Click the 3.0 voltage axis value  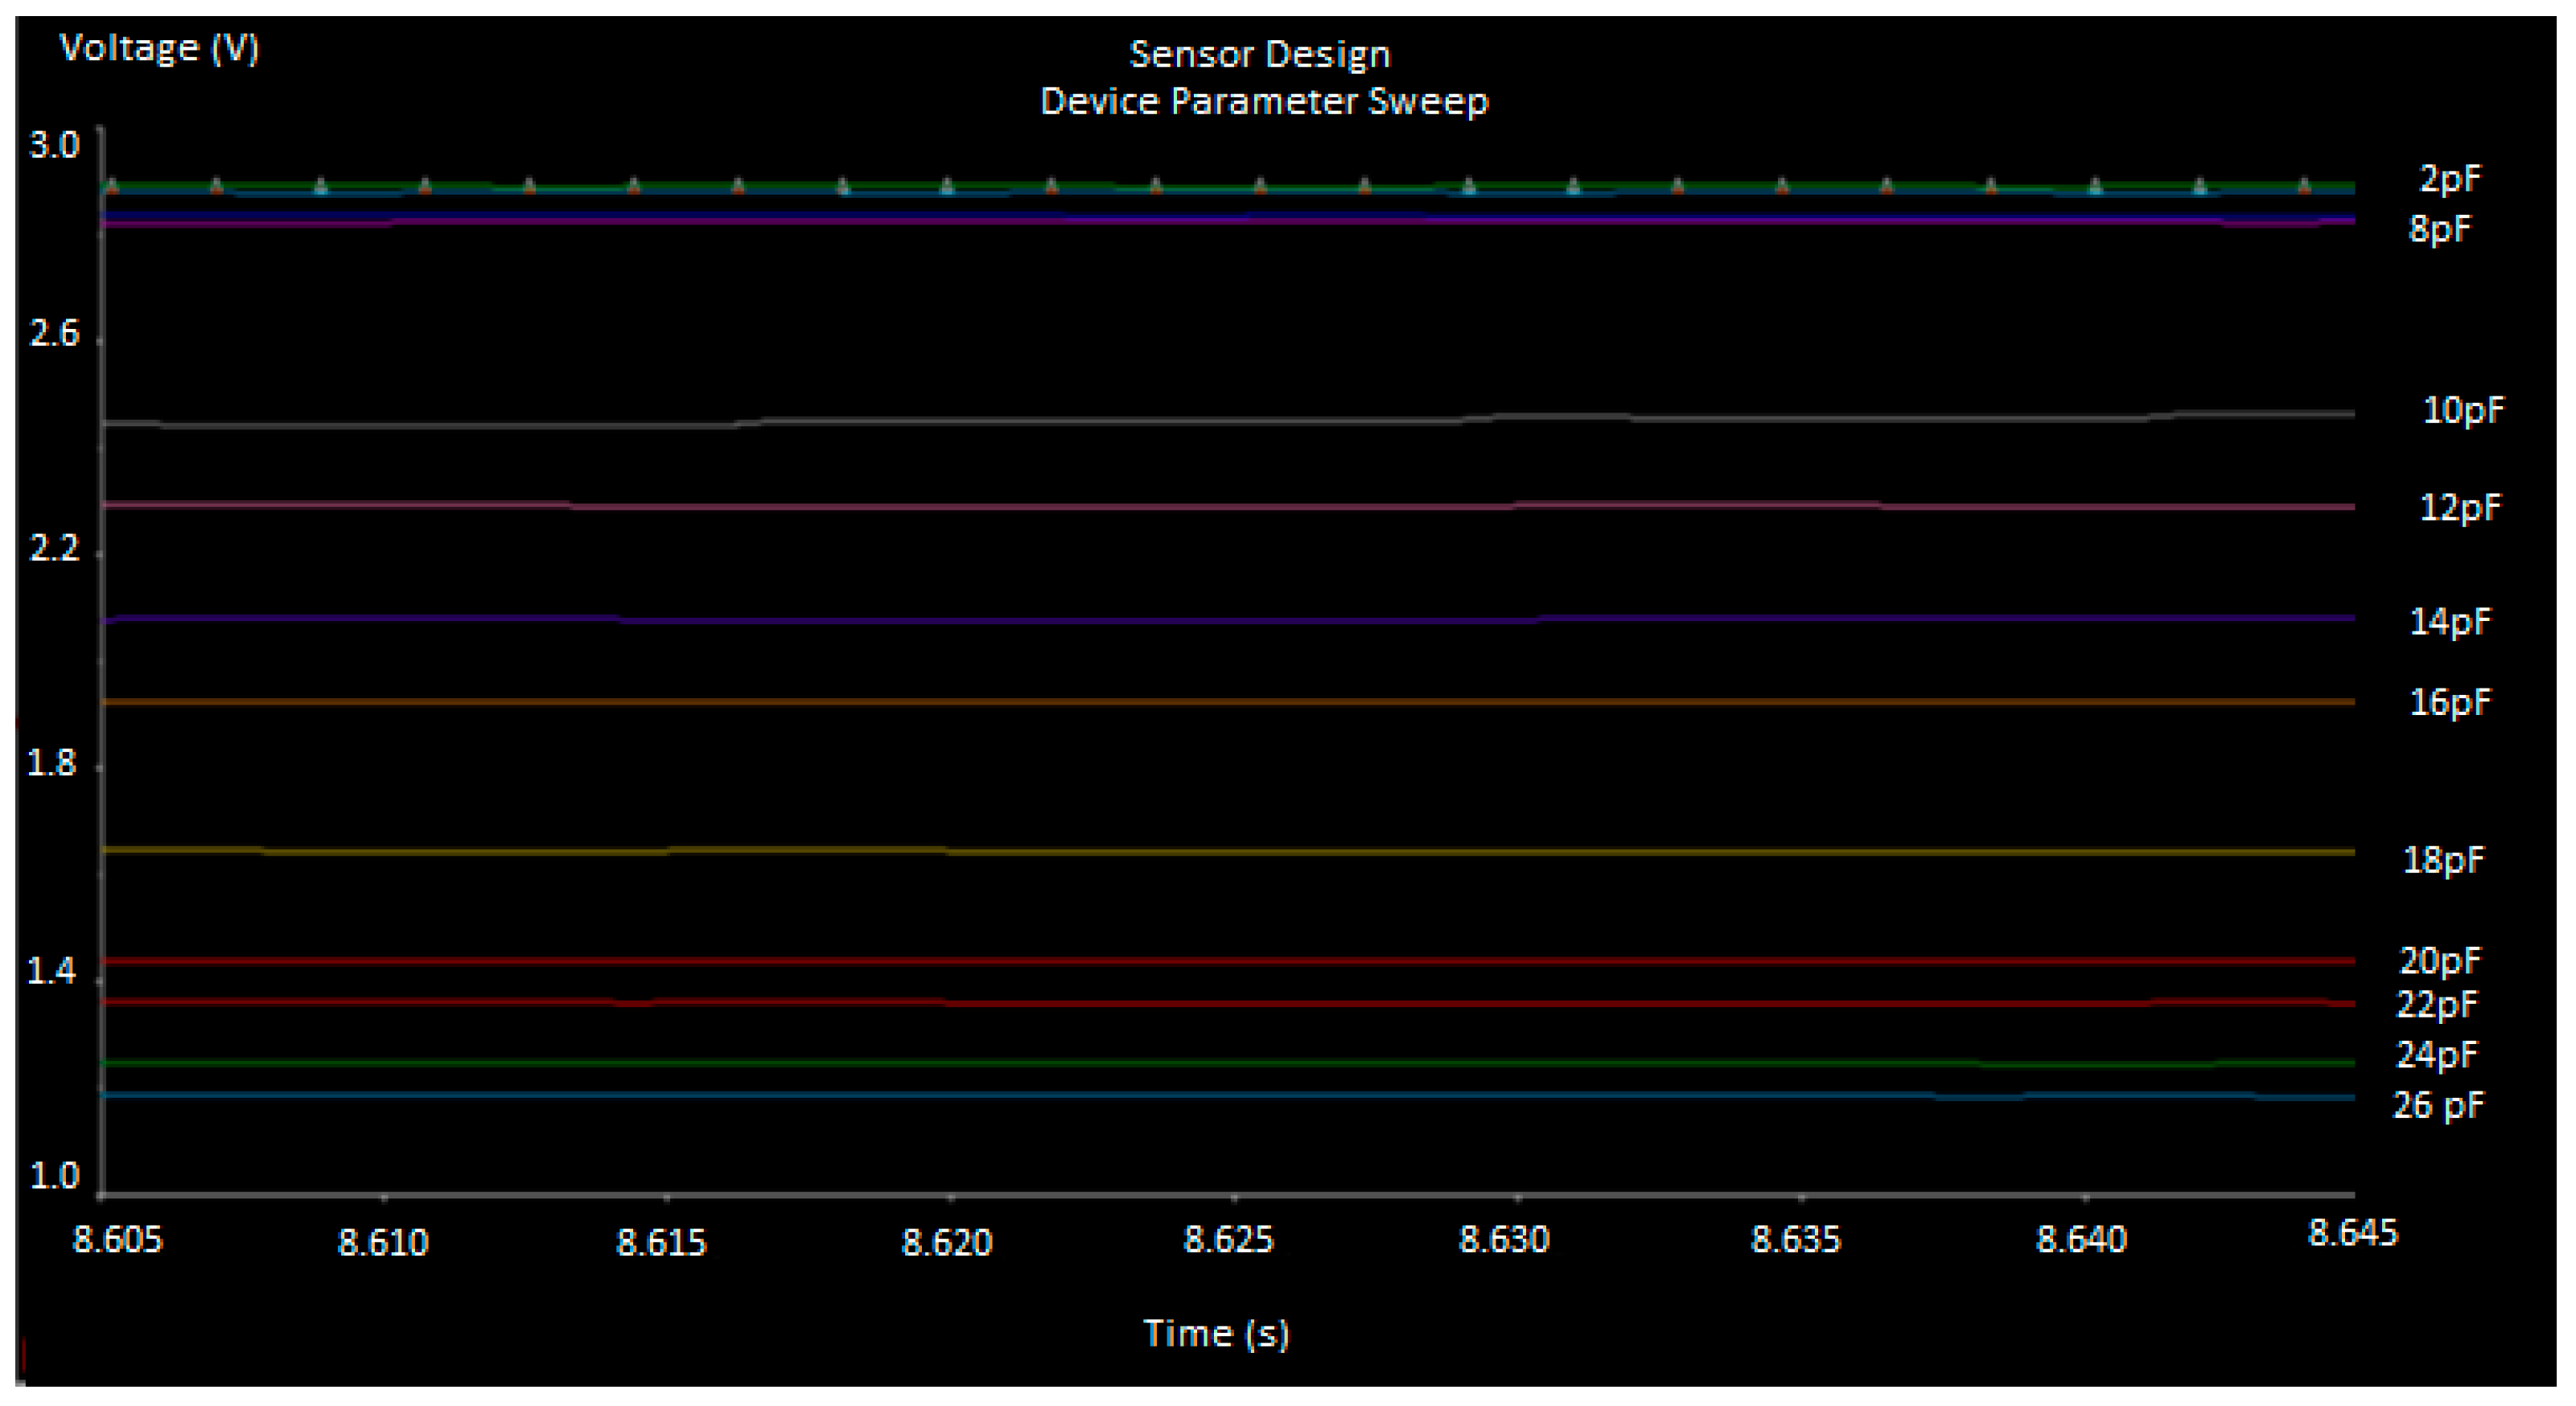(x=55, y=146)
